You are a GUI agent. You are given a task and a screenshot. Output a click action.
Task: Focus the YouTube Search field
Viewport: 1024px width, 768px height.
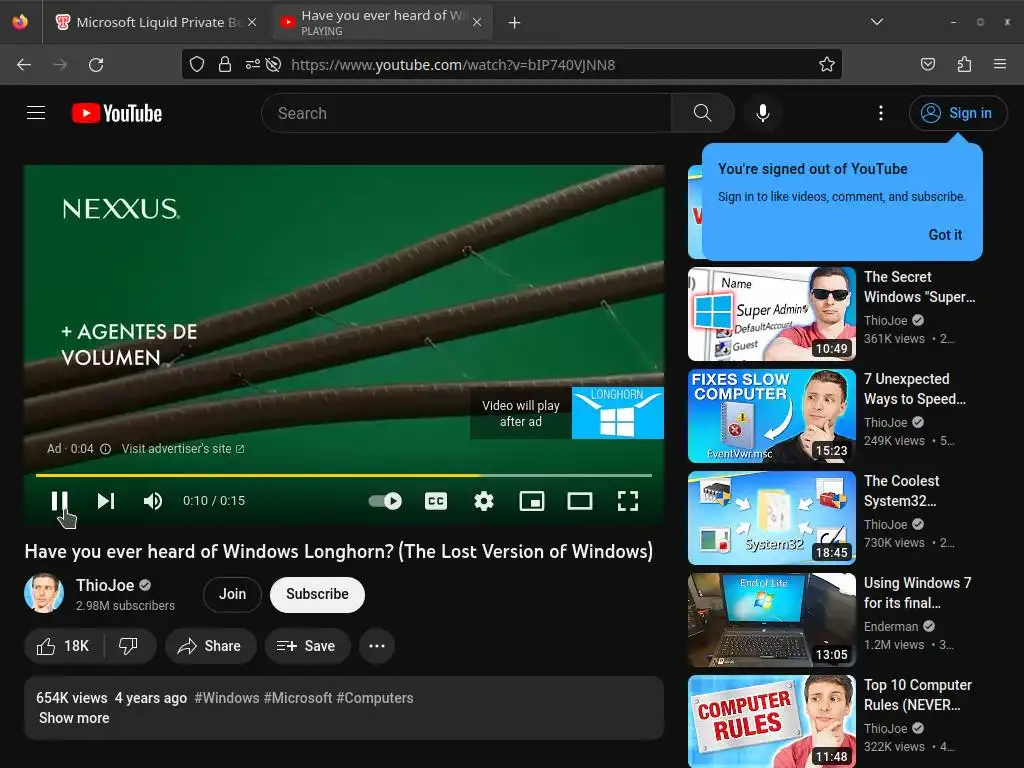click(x=466, y=113)
